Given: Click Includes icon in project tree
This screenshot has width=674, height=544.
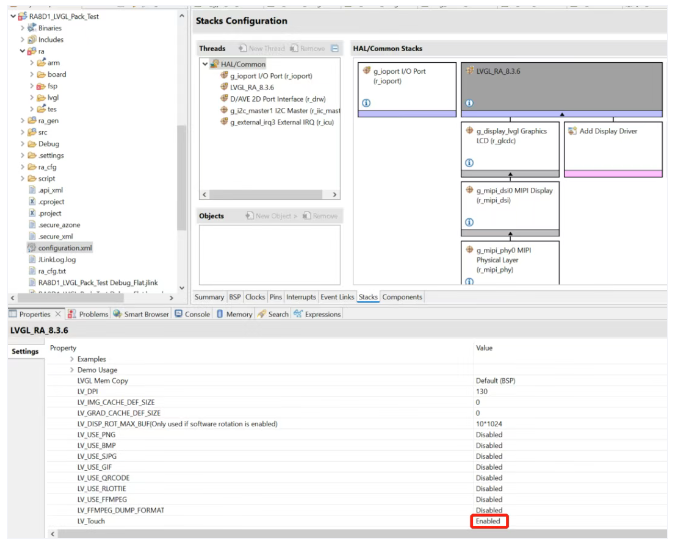Looking at the screenshot, I should 32,40.
